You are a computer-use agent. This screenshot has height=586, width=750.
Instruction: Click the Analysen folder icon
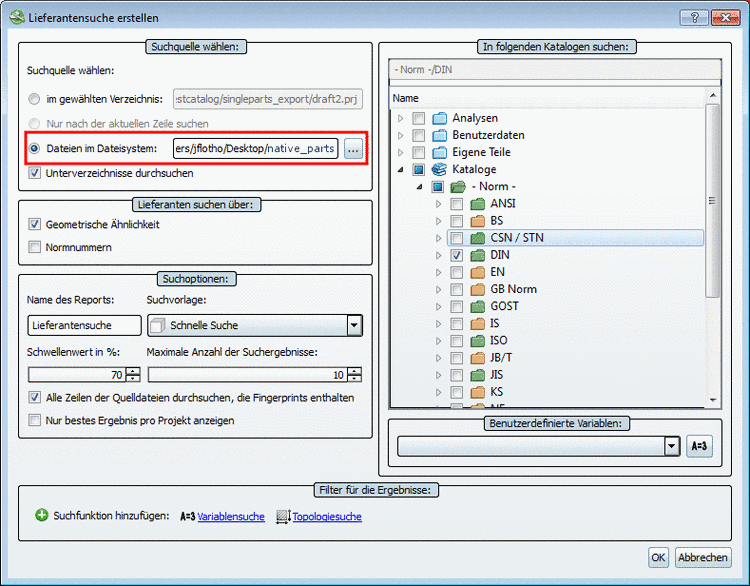439,118
